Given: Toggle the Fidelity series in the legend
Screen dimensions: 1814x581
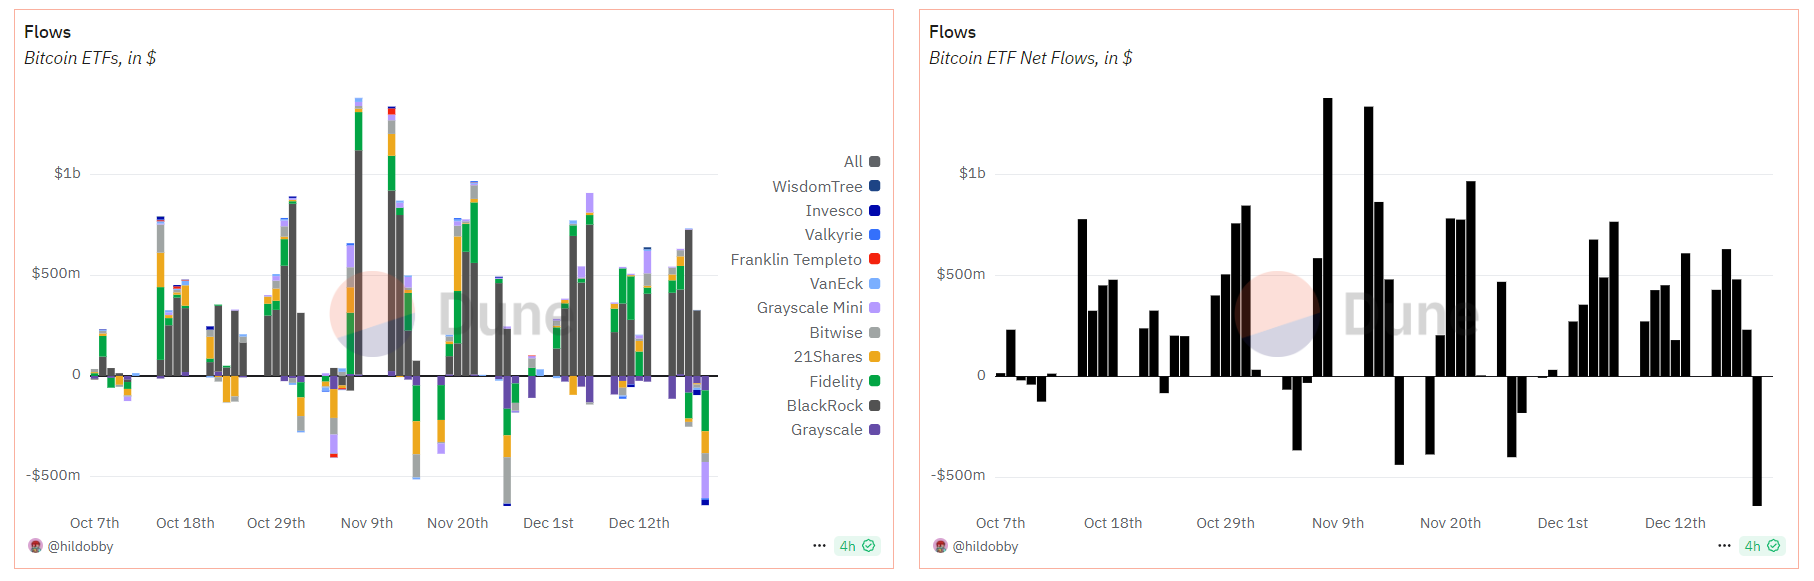Looking at the screenshot, I should [836, 381].
